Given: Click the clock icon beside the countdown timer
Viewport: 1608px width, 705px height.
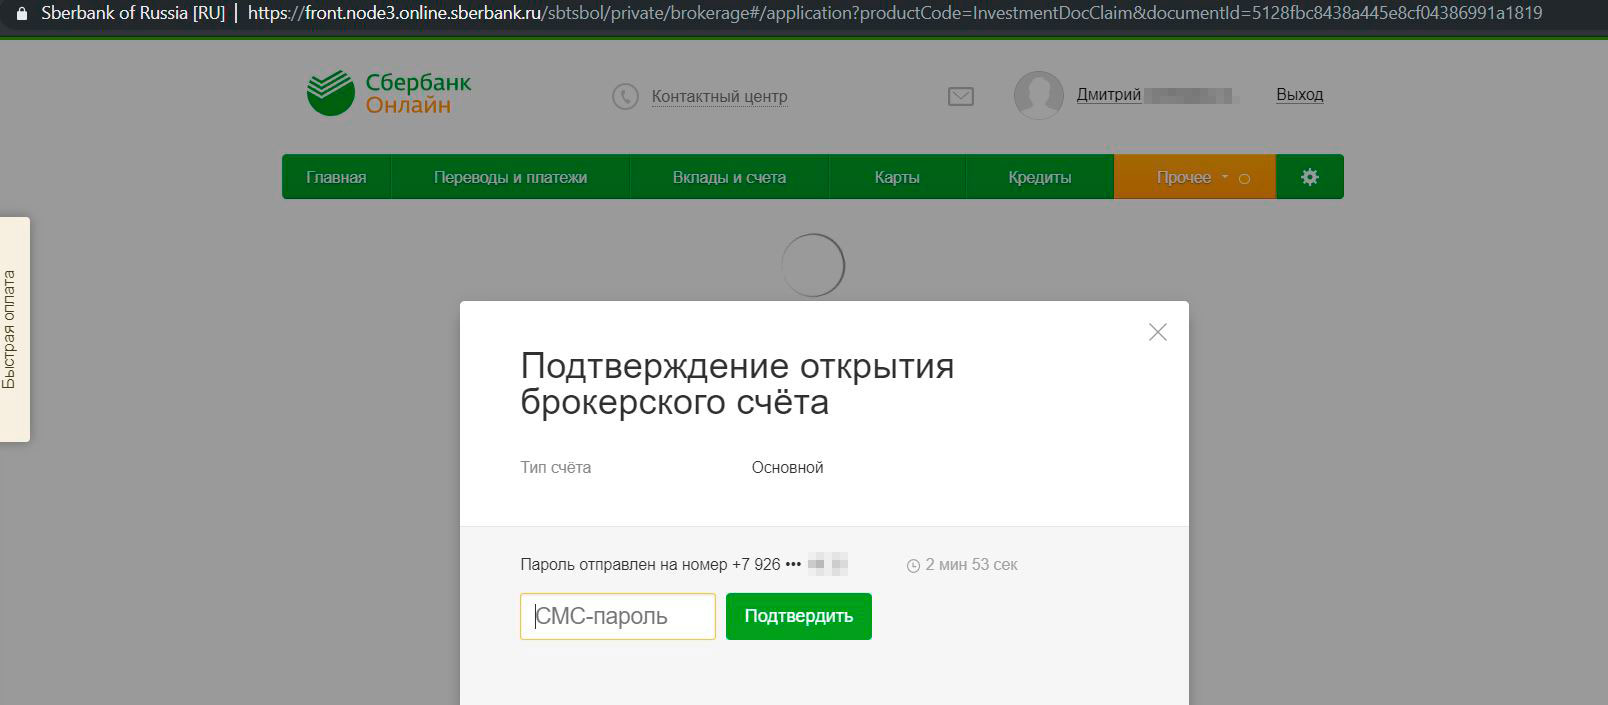Looking at the screenshot, I should coord(912,566).
